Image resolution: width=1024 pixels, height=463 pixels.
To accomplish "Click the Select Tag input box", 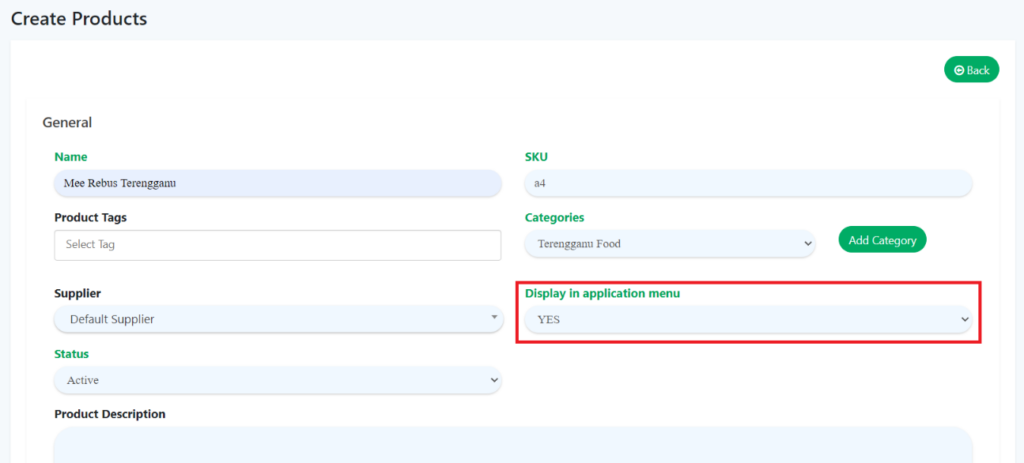I will 277,245.
